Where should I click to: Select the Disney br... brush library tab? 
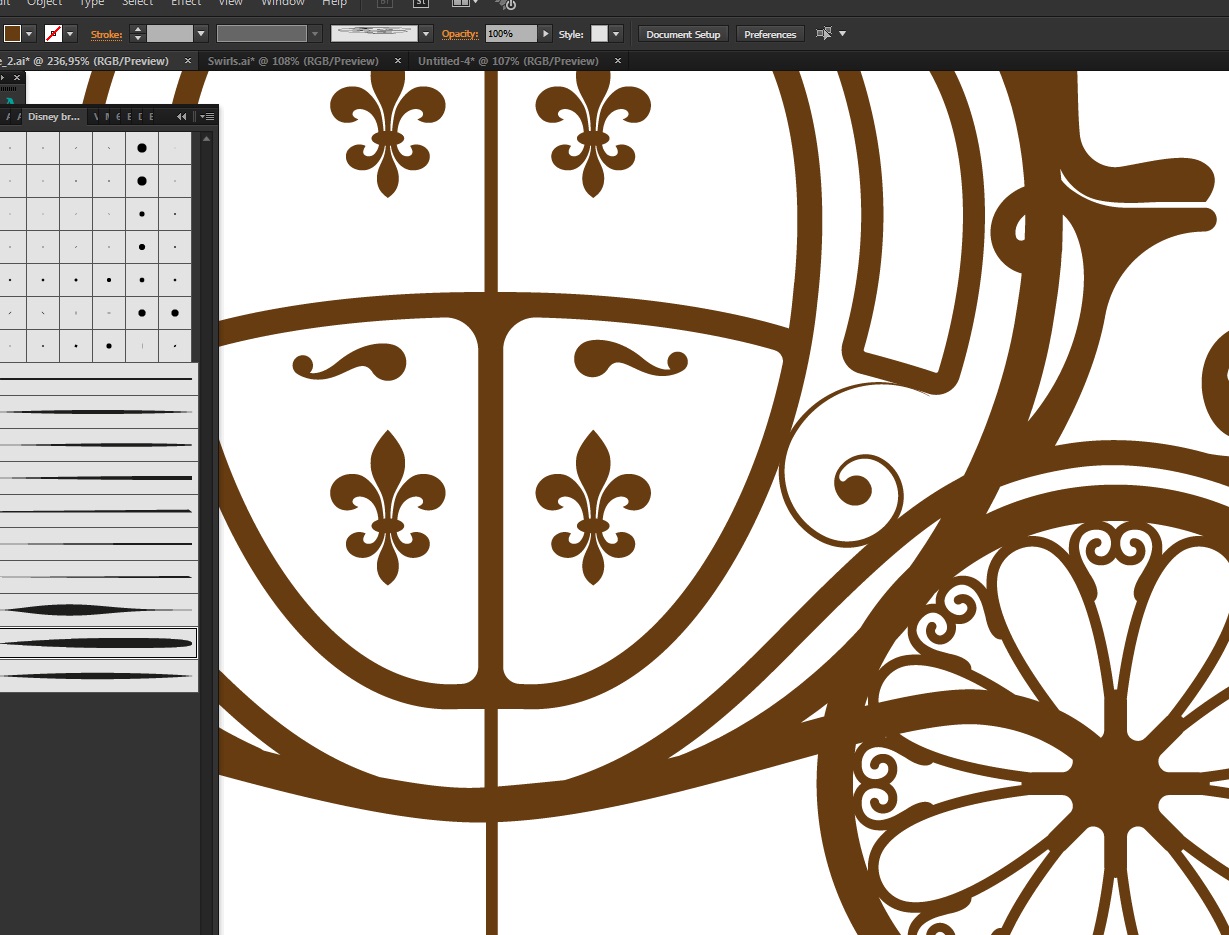click(53, 117)
